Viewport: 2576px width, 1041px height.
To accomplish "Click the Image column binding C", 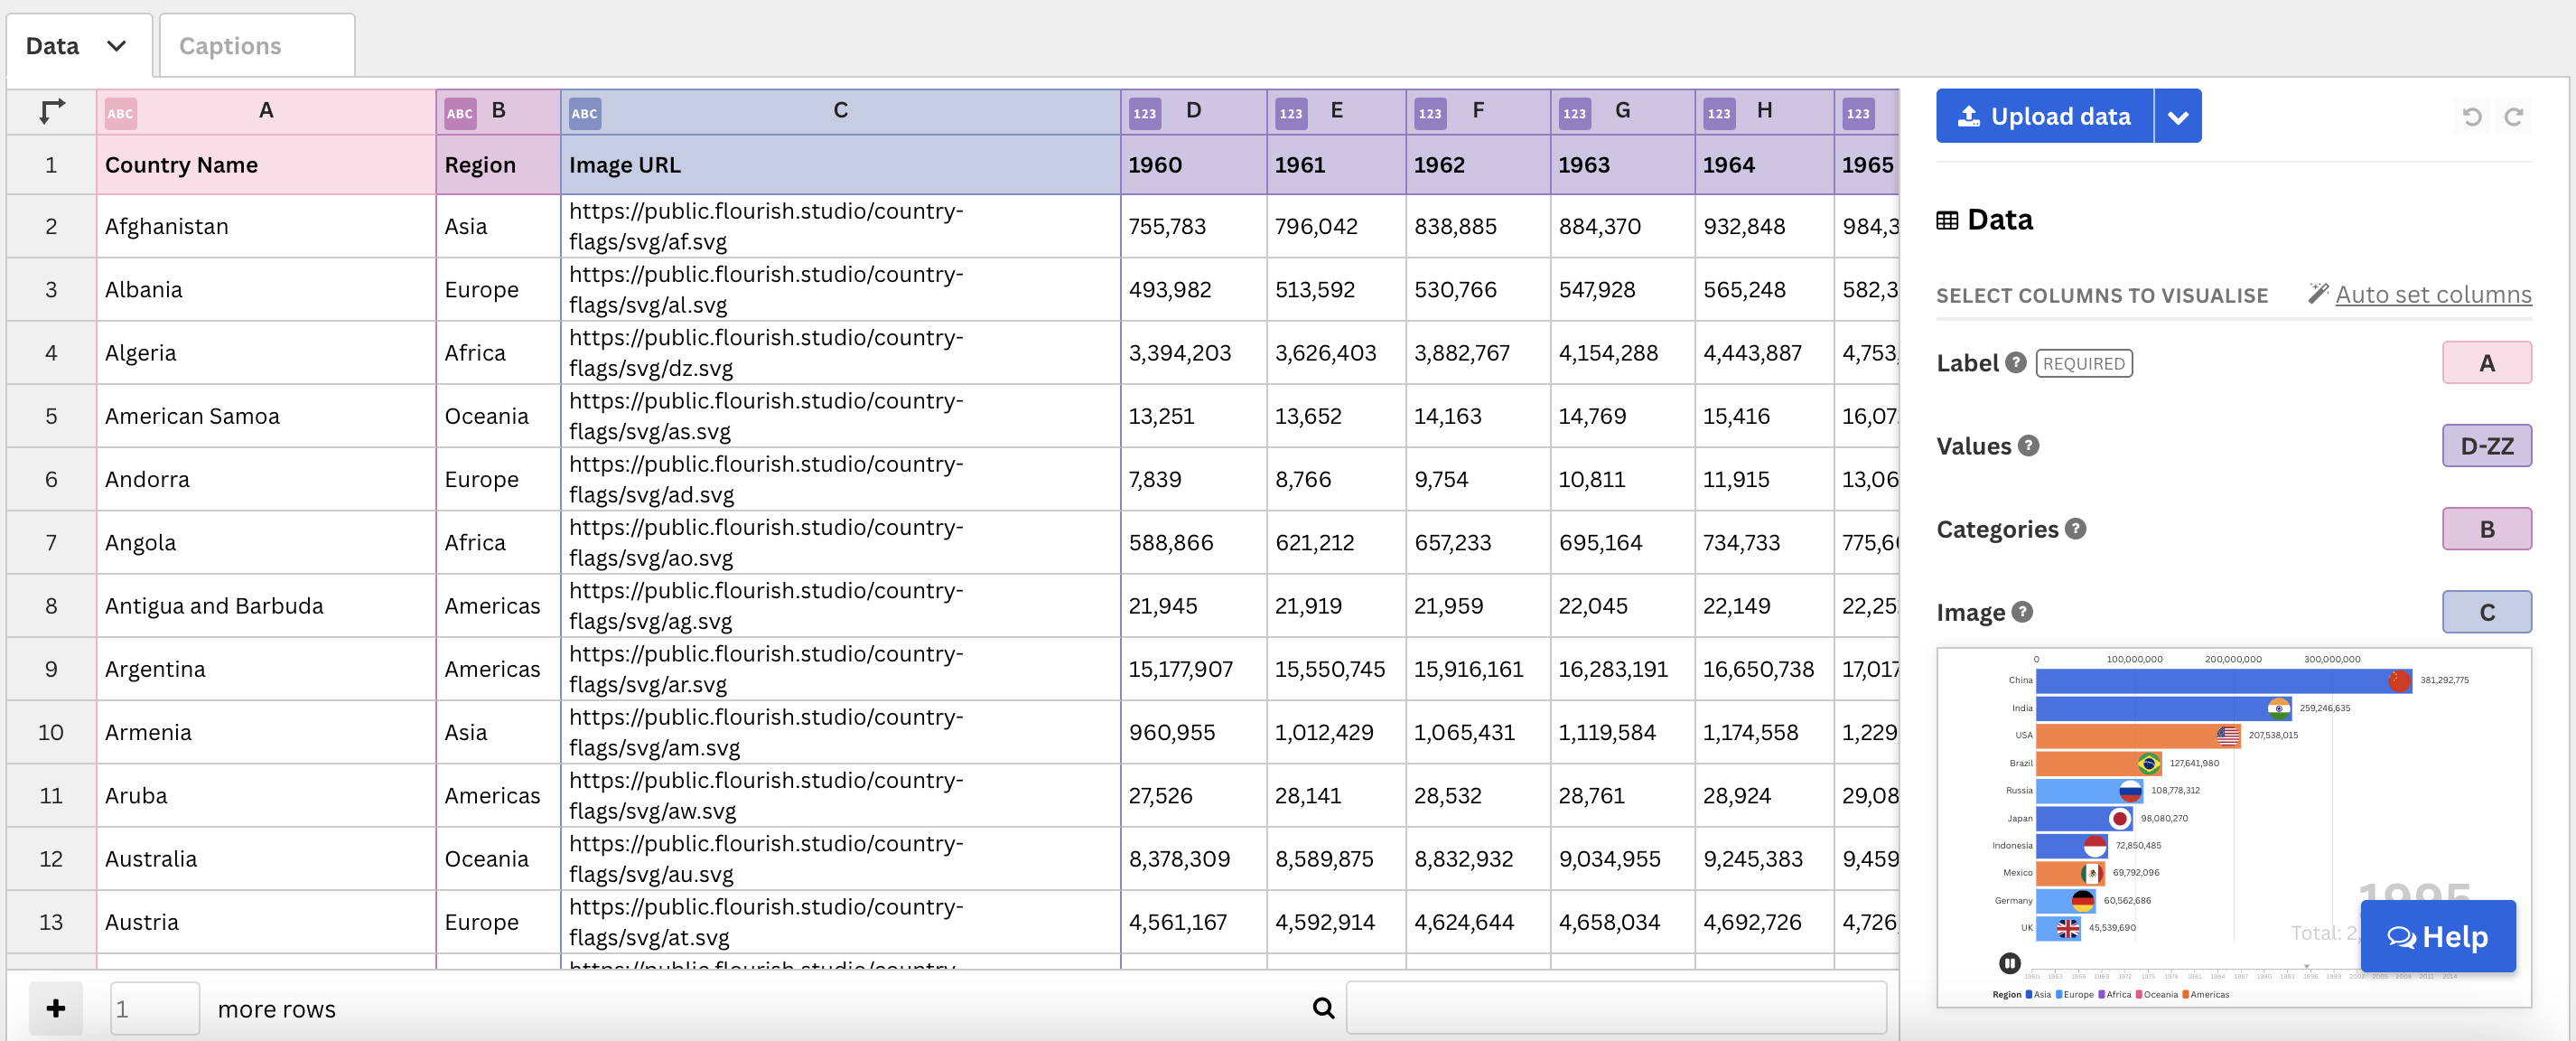I will pyautogui.click(x=2486, y=612).
